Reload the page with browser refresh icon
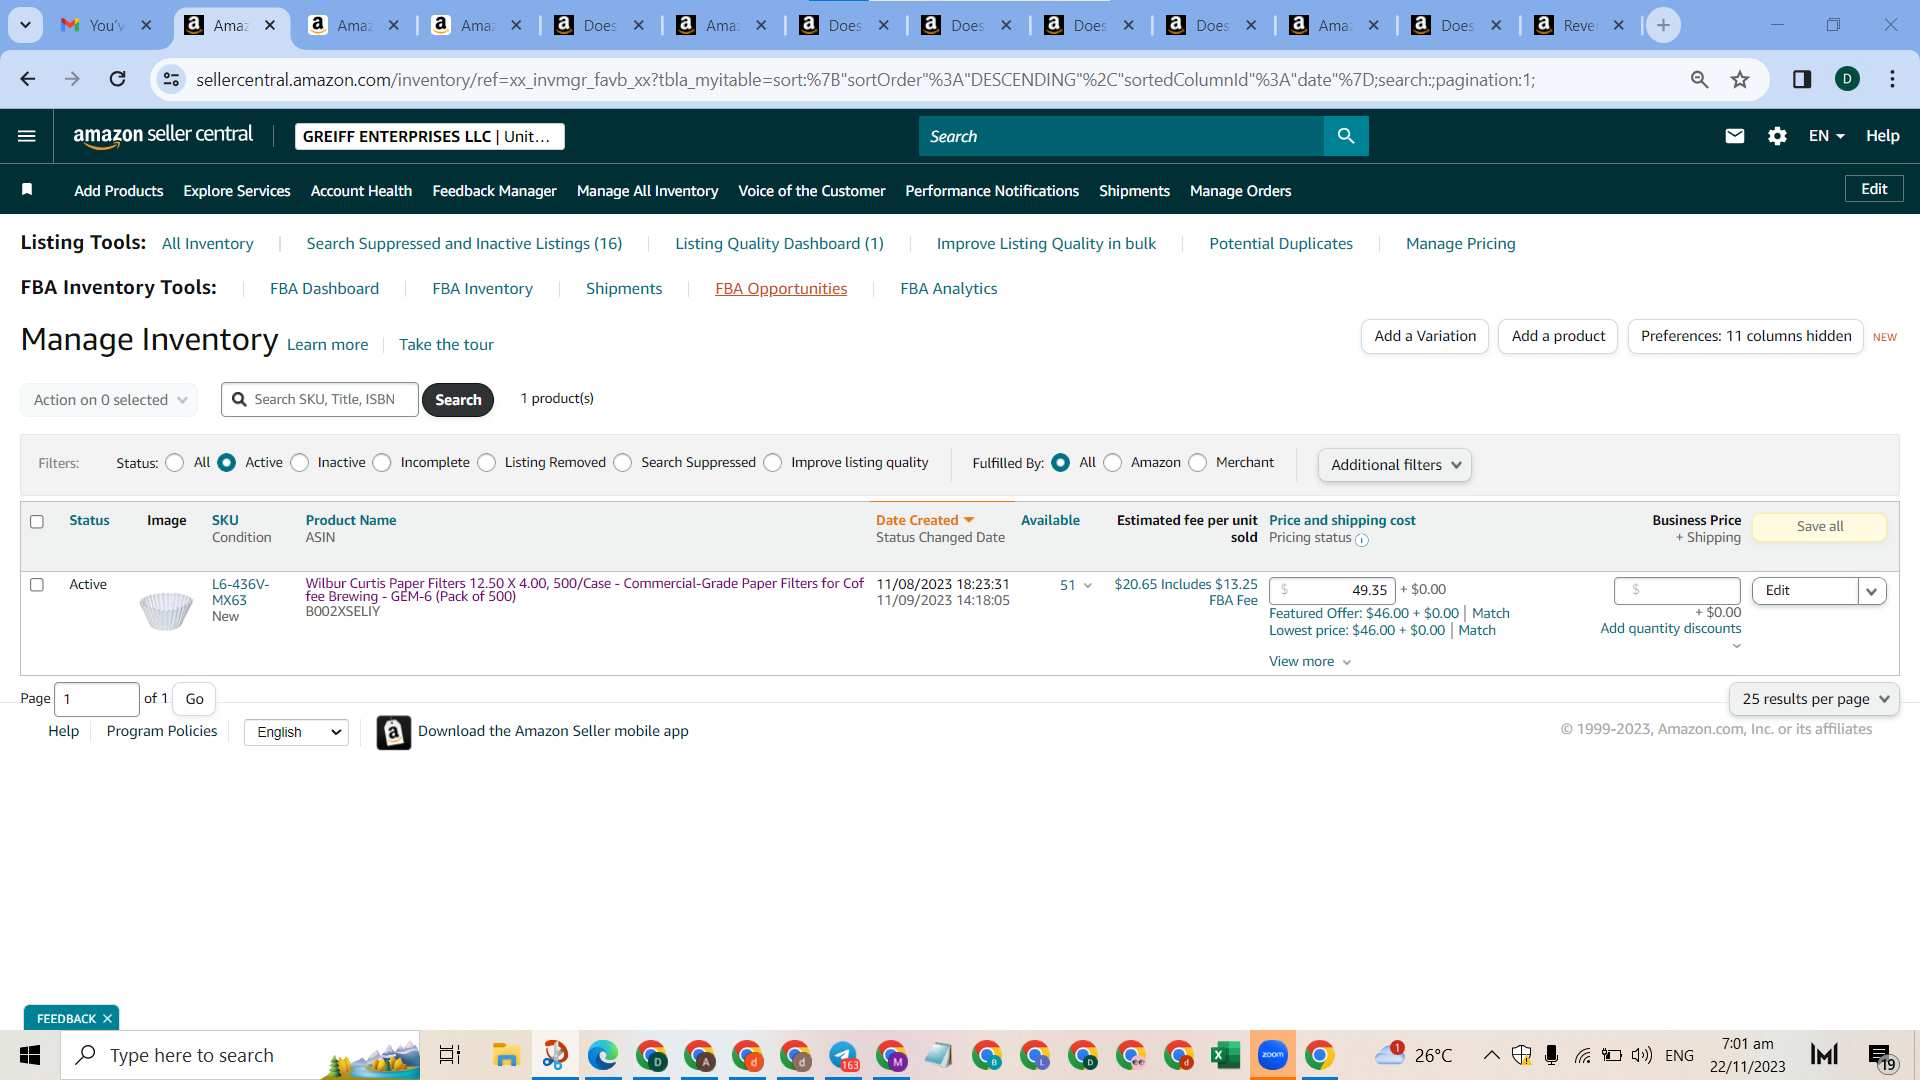1920x1080 pixels. point(118,79)
